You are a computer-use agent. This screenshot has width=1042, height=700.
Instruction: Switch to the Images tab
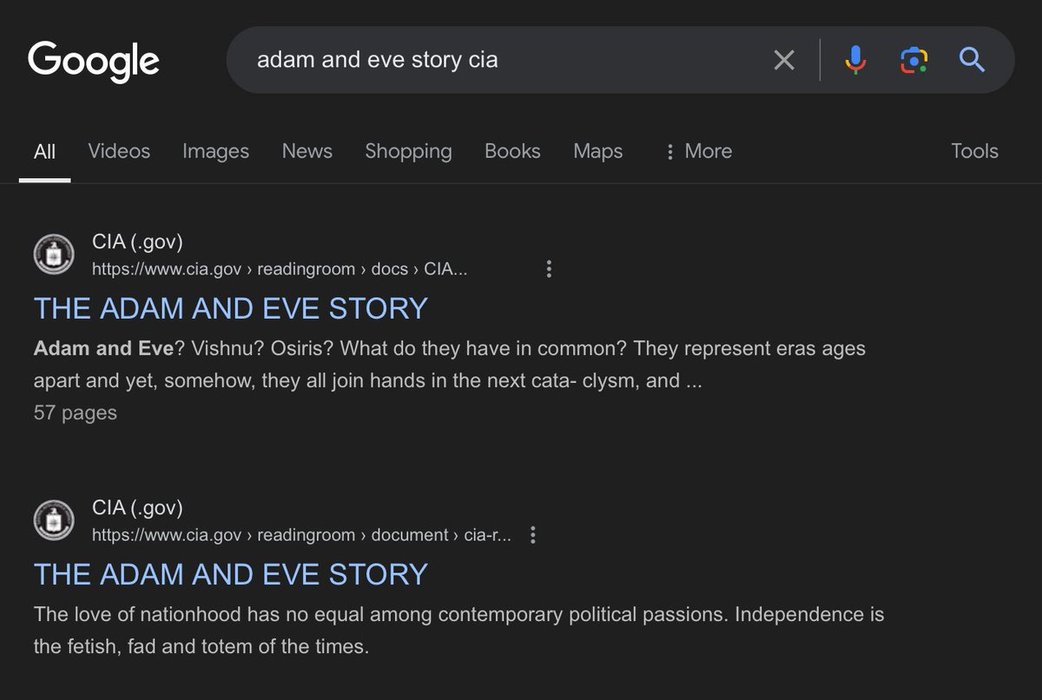(x=215, y=151)
